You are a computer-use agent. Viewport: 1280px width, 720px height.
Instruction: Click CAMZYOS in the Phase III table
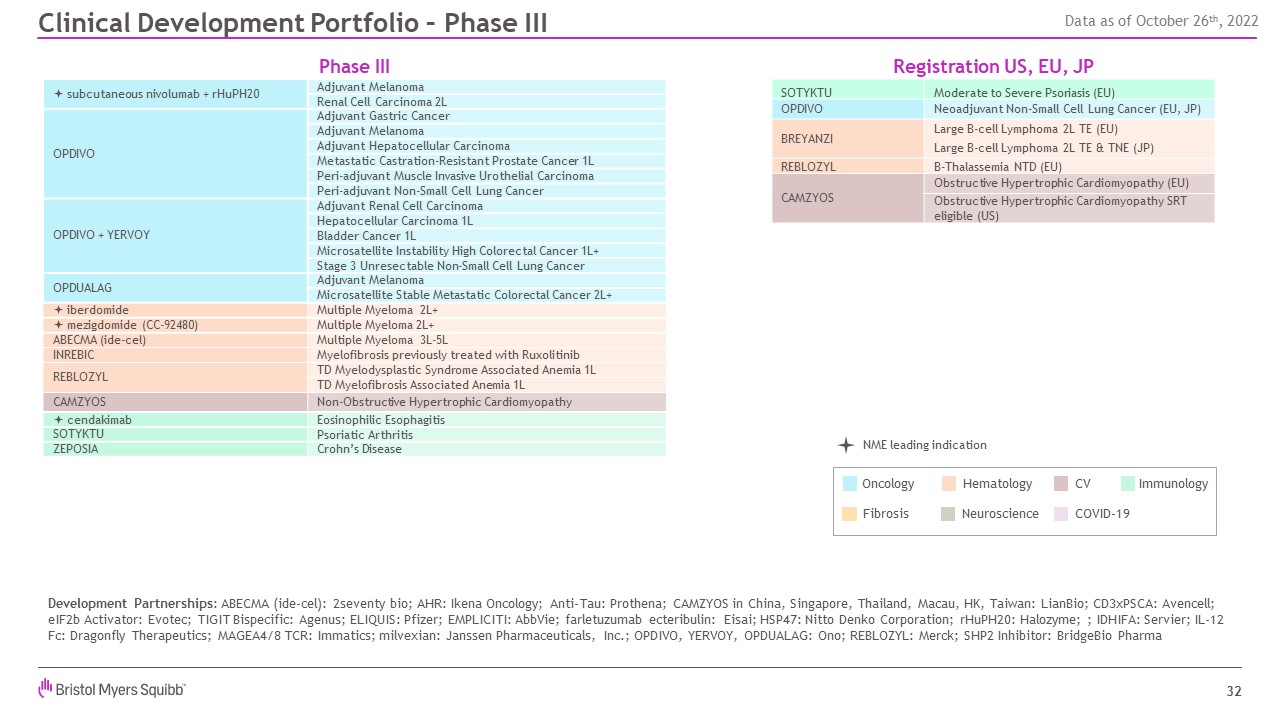pos(175,402)
